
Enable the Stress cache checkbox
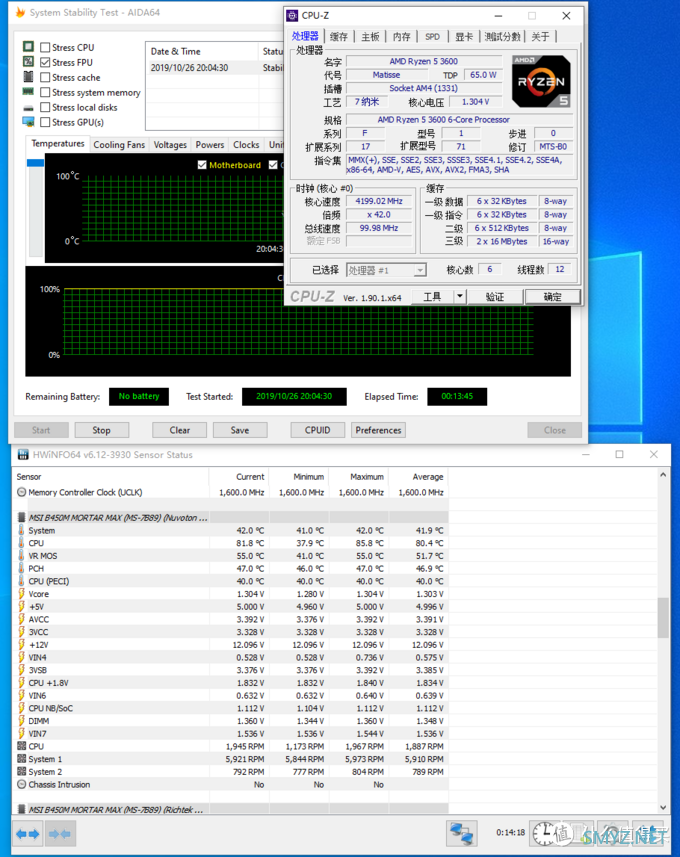coord(45,78)
